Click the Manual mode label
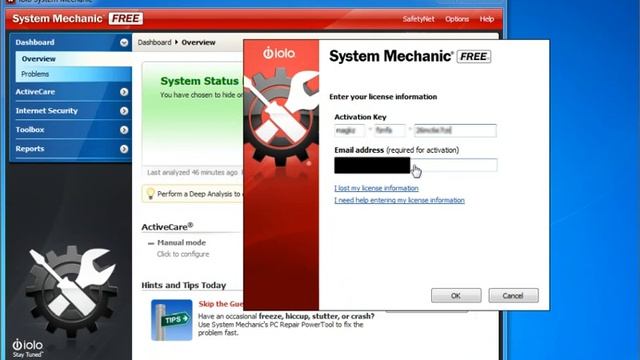The height and width of the screenshot is (360, 640). tap(181, 242)
